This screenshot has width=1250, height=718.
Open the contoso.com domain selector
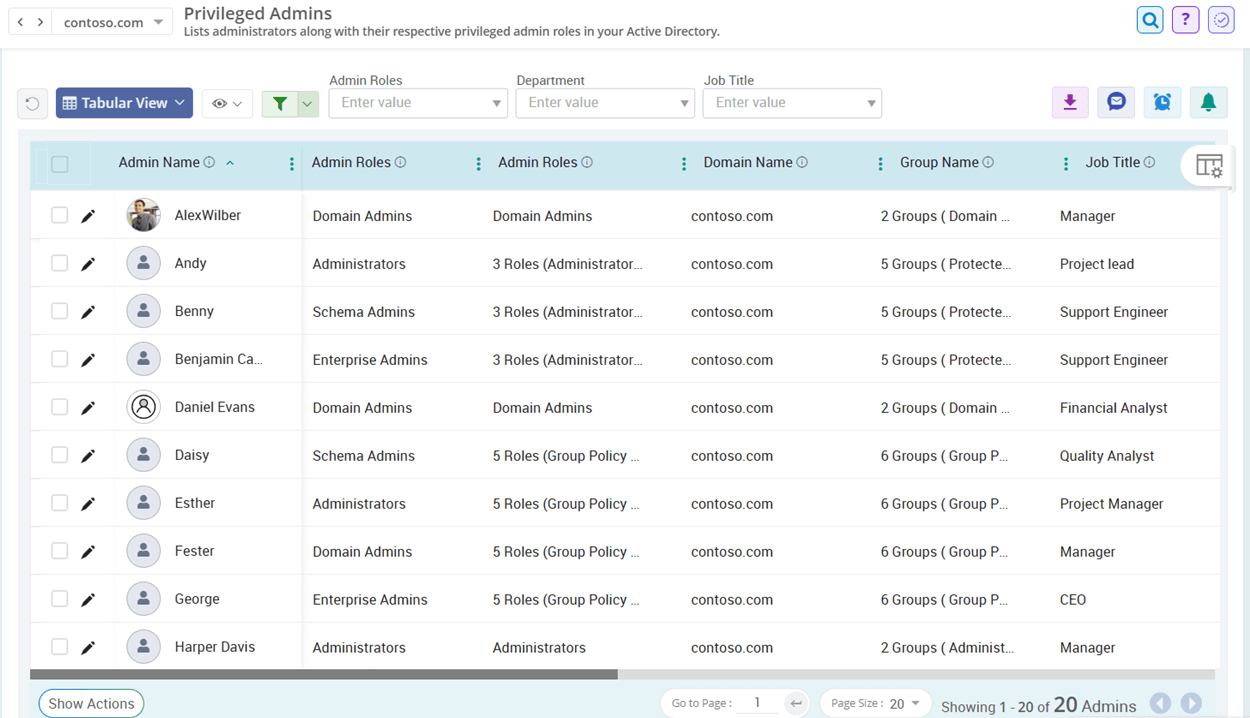[112, 20]
